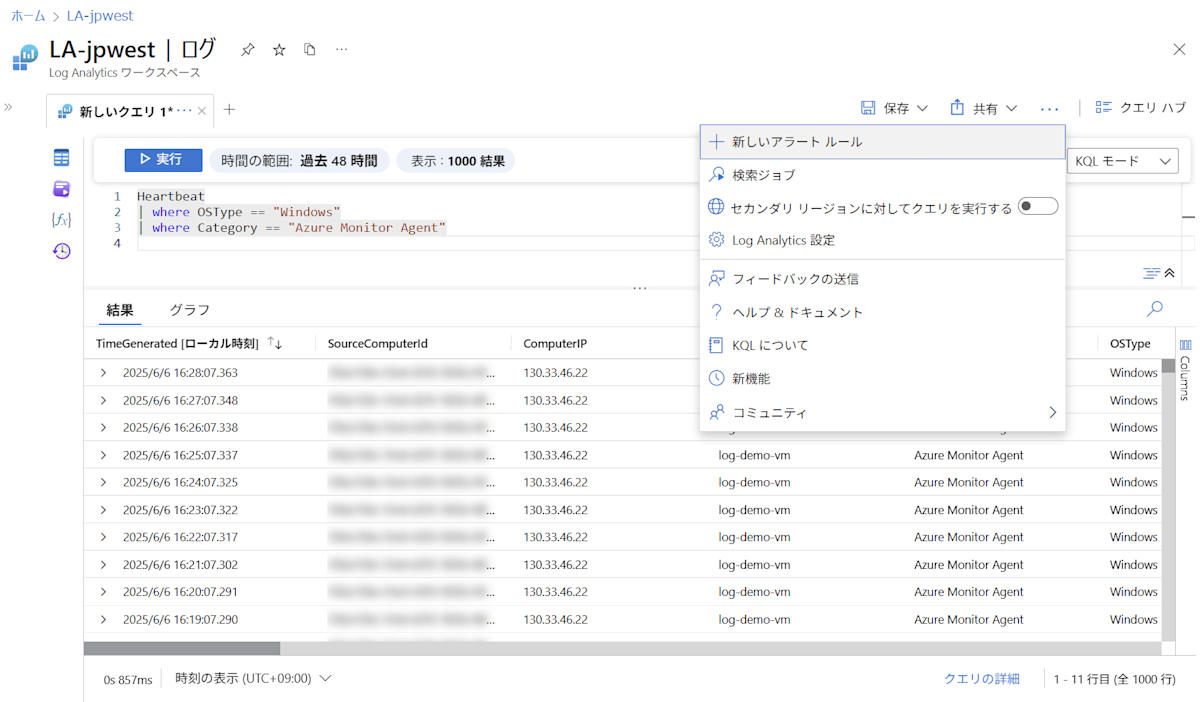Expand the row 2025/6/6 16:24:07.325

tap(103, 482)
